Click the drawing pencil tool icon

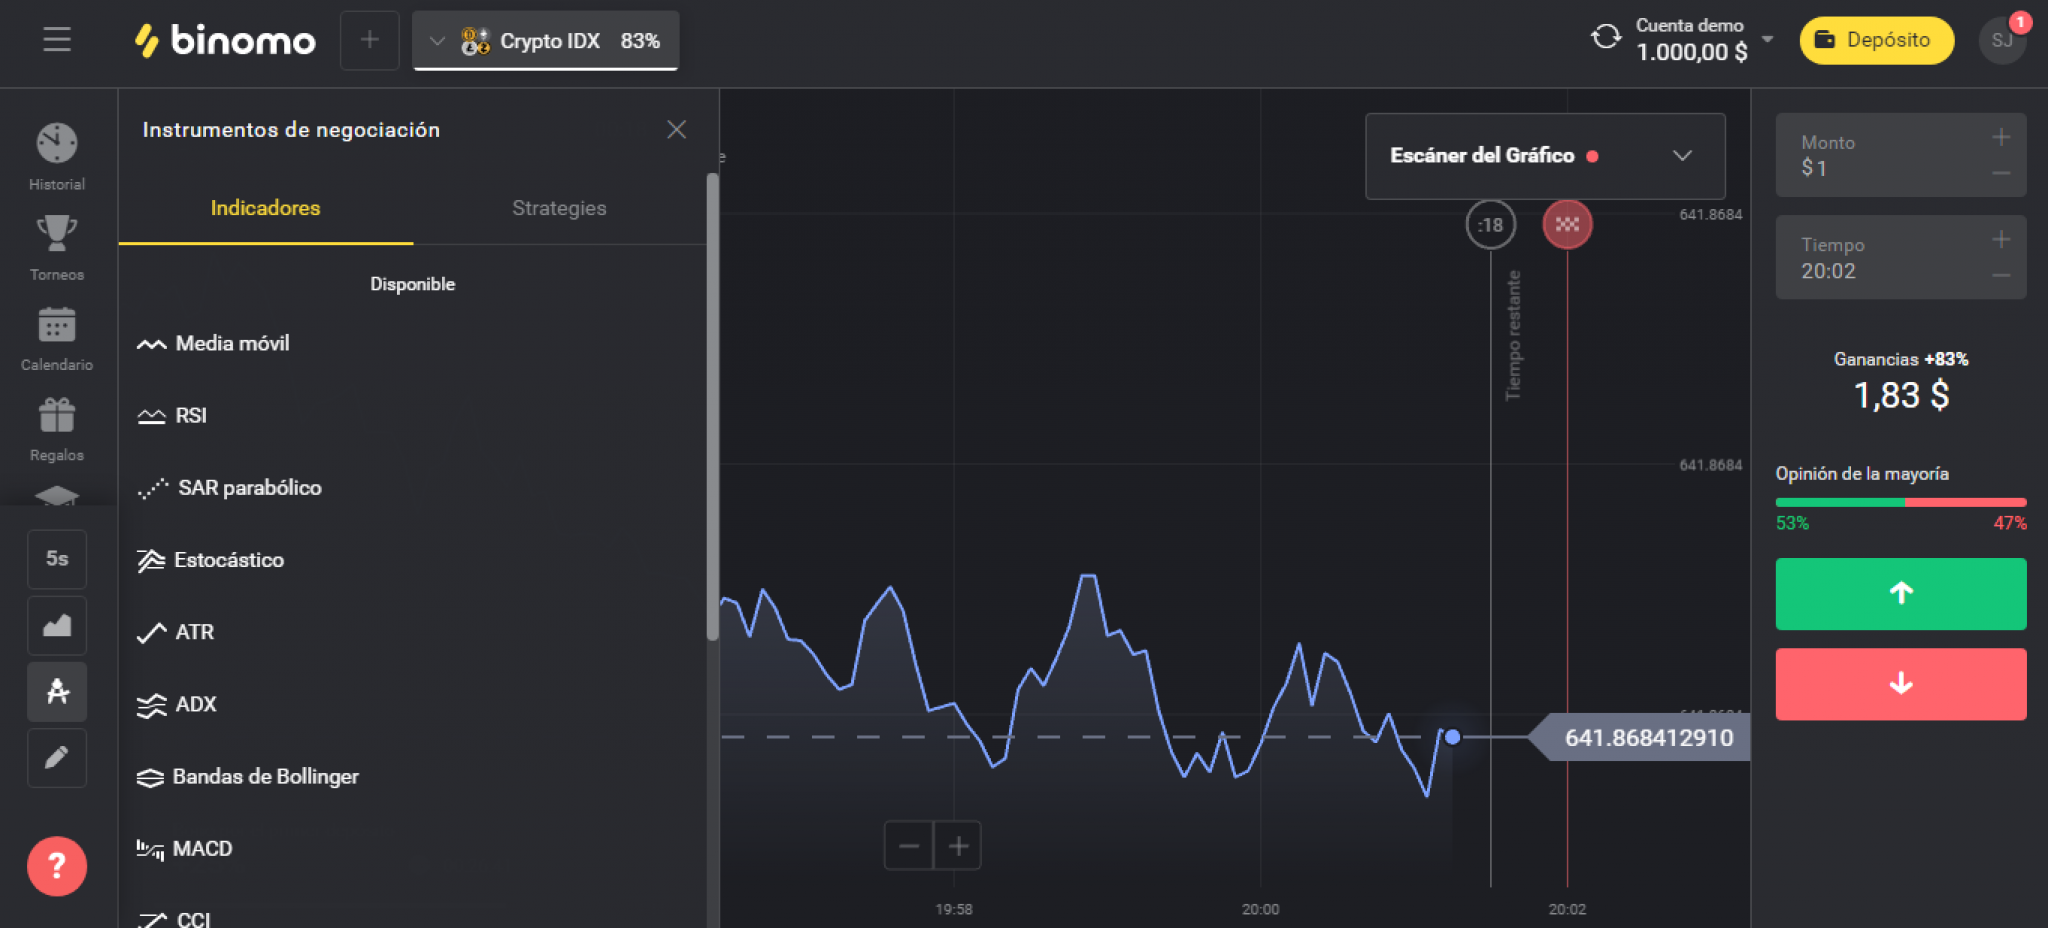coord(57,758)
